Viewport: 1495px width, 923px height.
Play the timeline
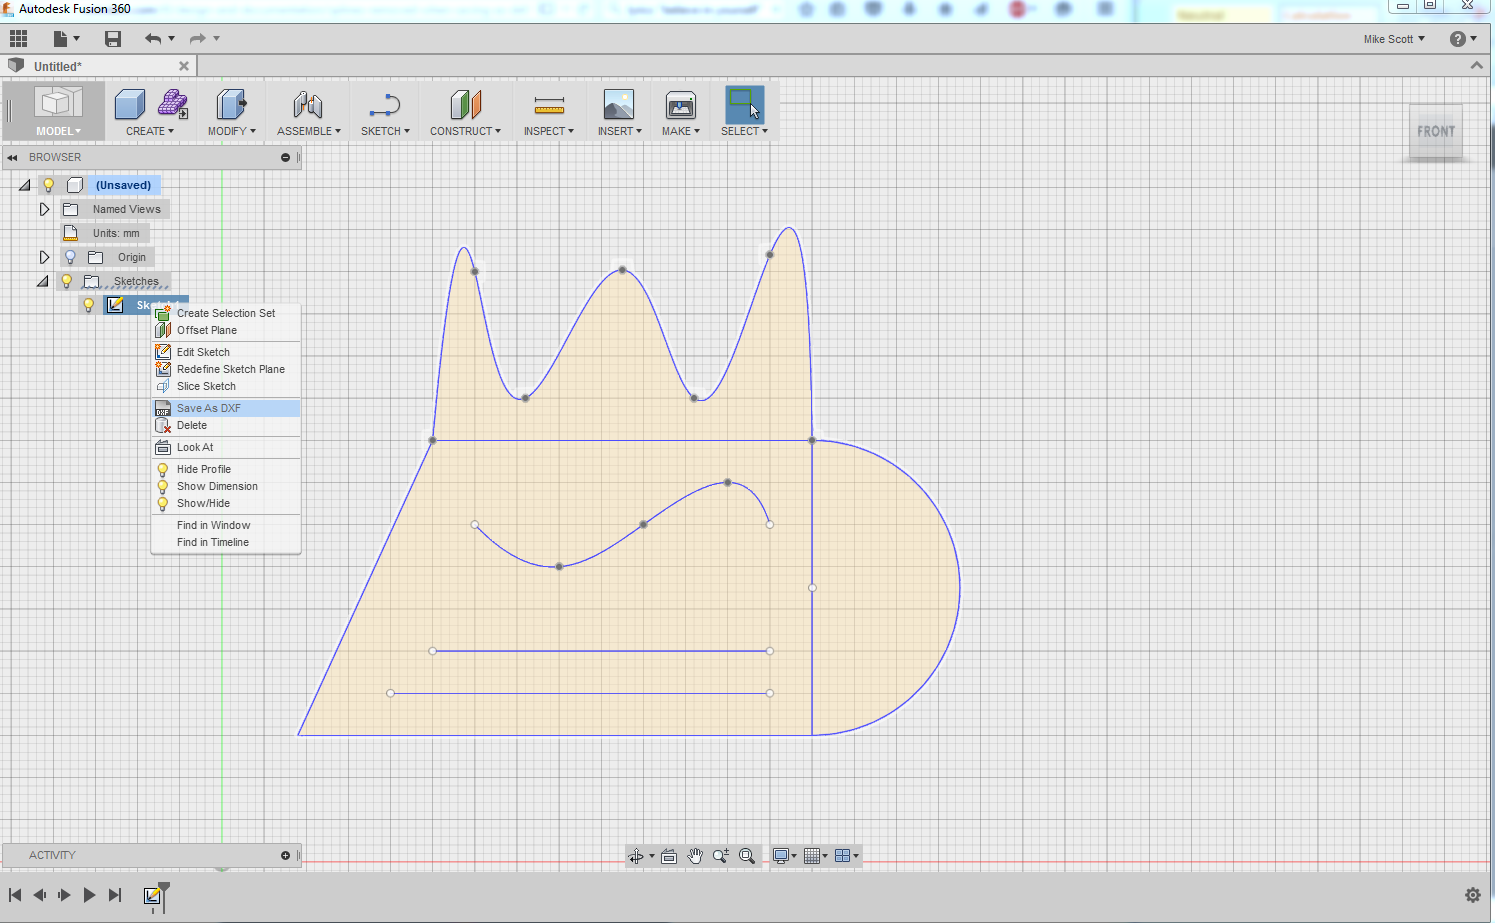tap(89, 895)
